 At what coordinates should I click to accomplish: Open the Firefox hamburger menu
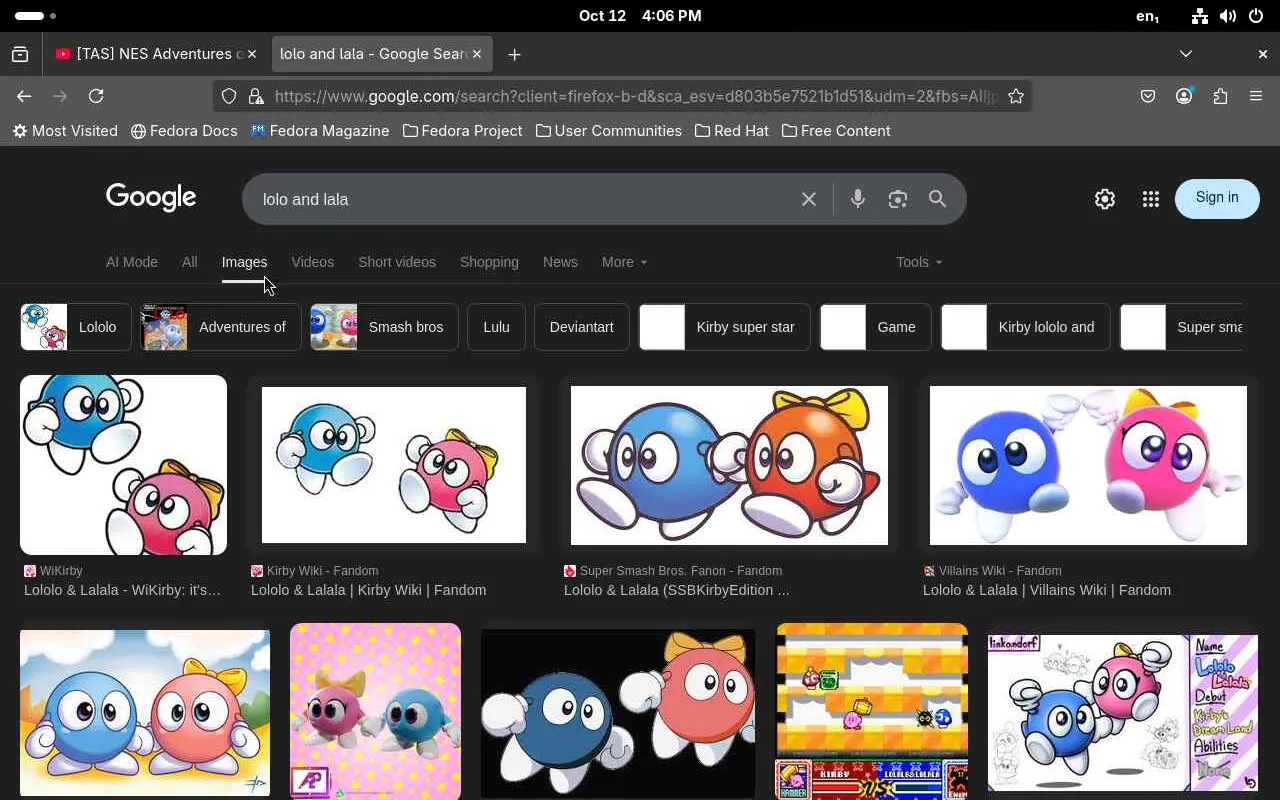pos(1256,96)
